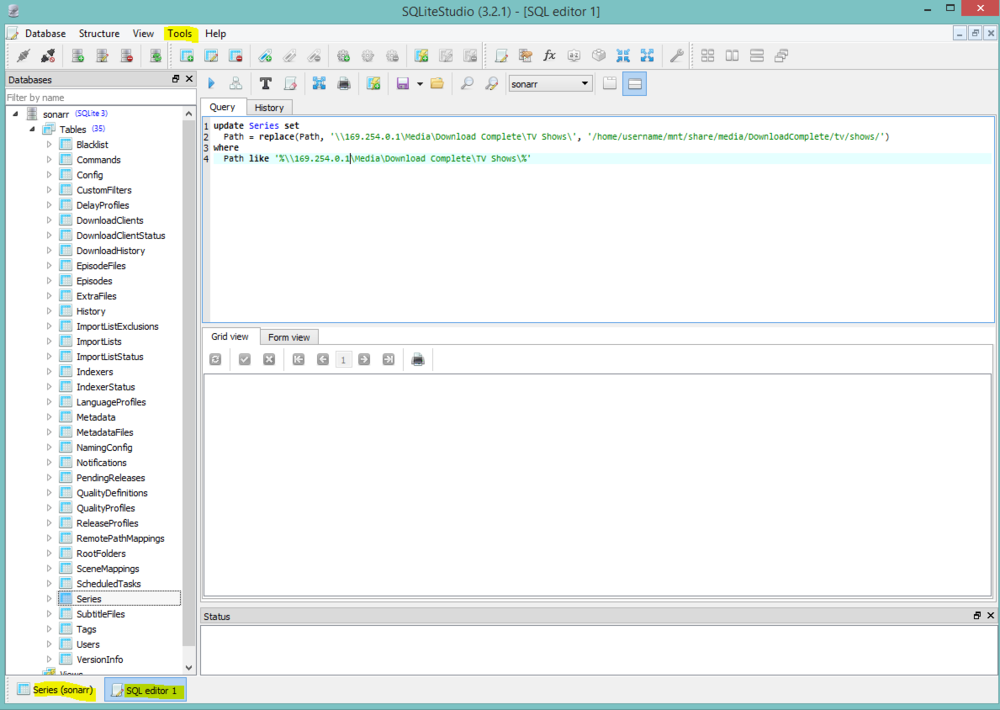The height and width of the screenshot is (710, 1000).
Task: Click the wrench configuration icon
Action: (x=677, y=56)
